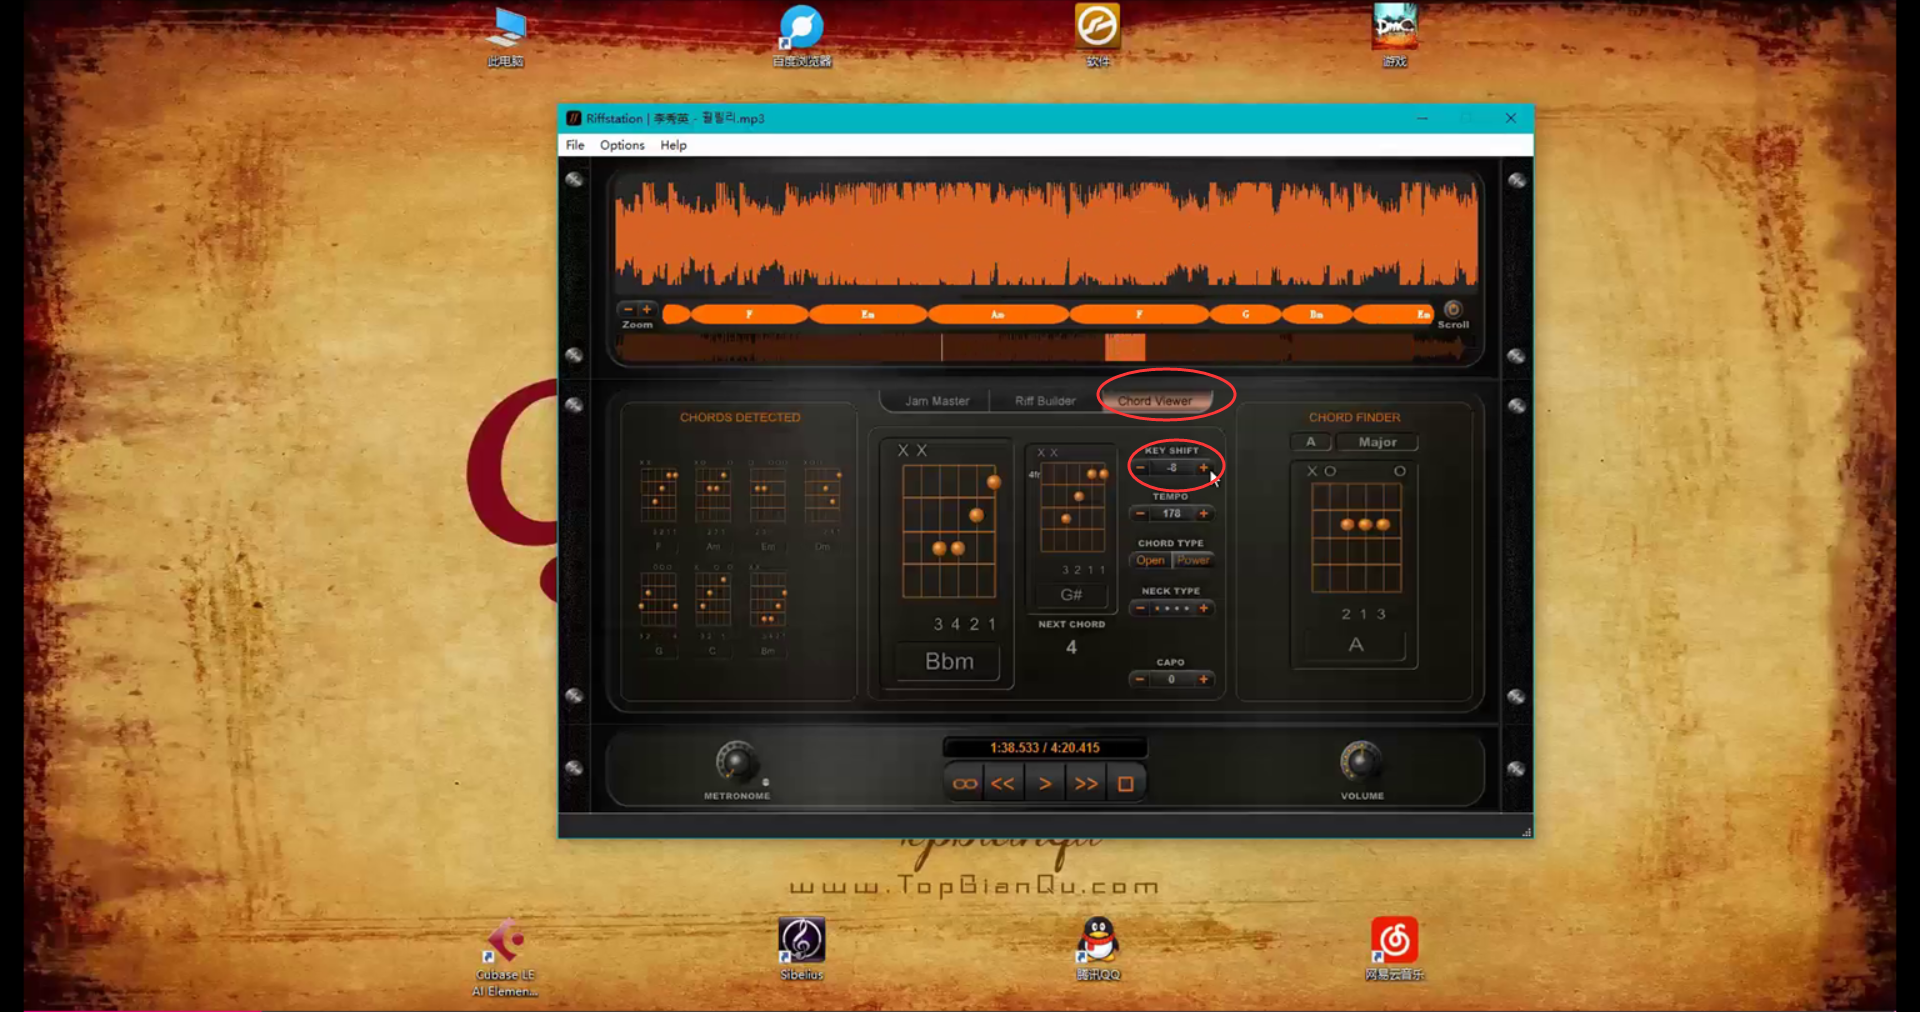
Task: Open the Major chord quality selector
Action: [1378, 442]
